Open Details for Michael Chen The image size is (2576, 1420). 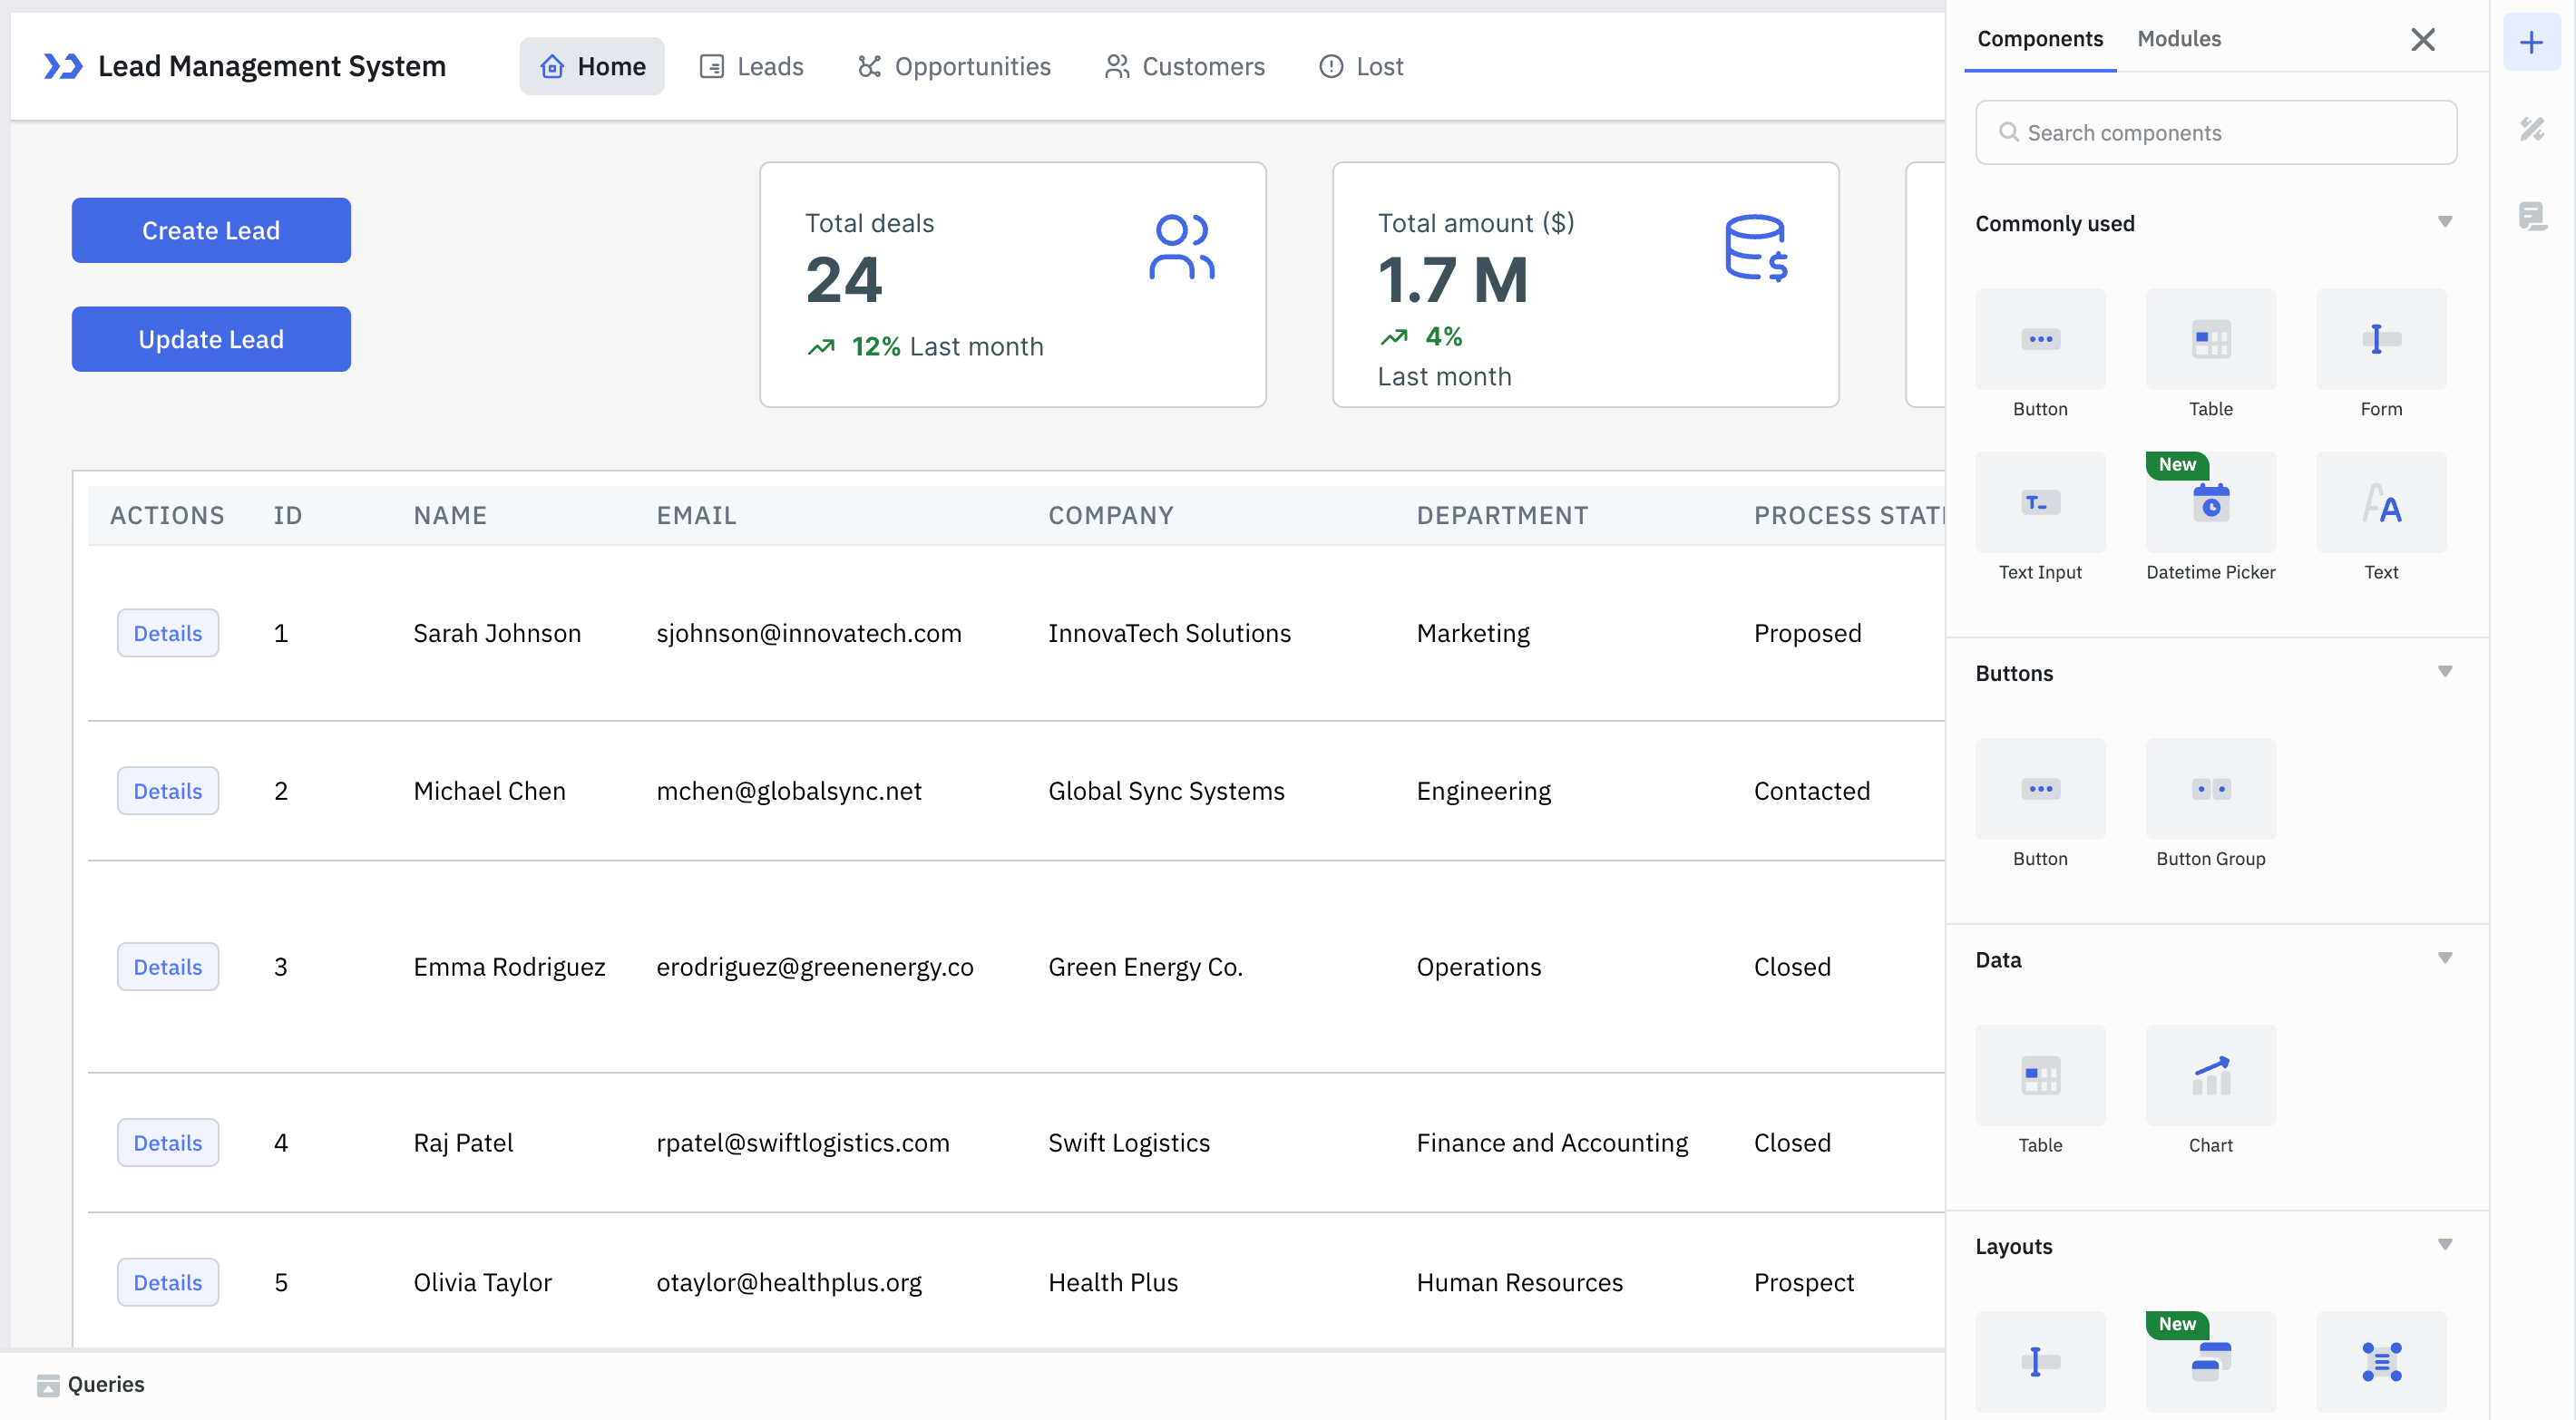tap(167, 790)
